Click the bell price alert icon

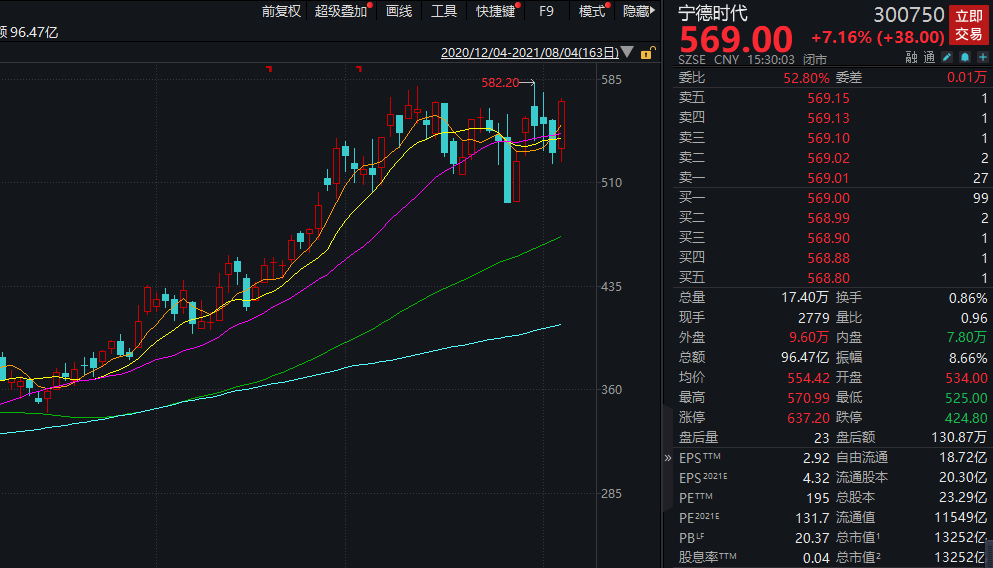point(964,58)
